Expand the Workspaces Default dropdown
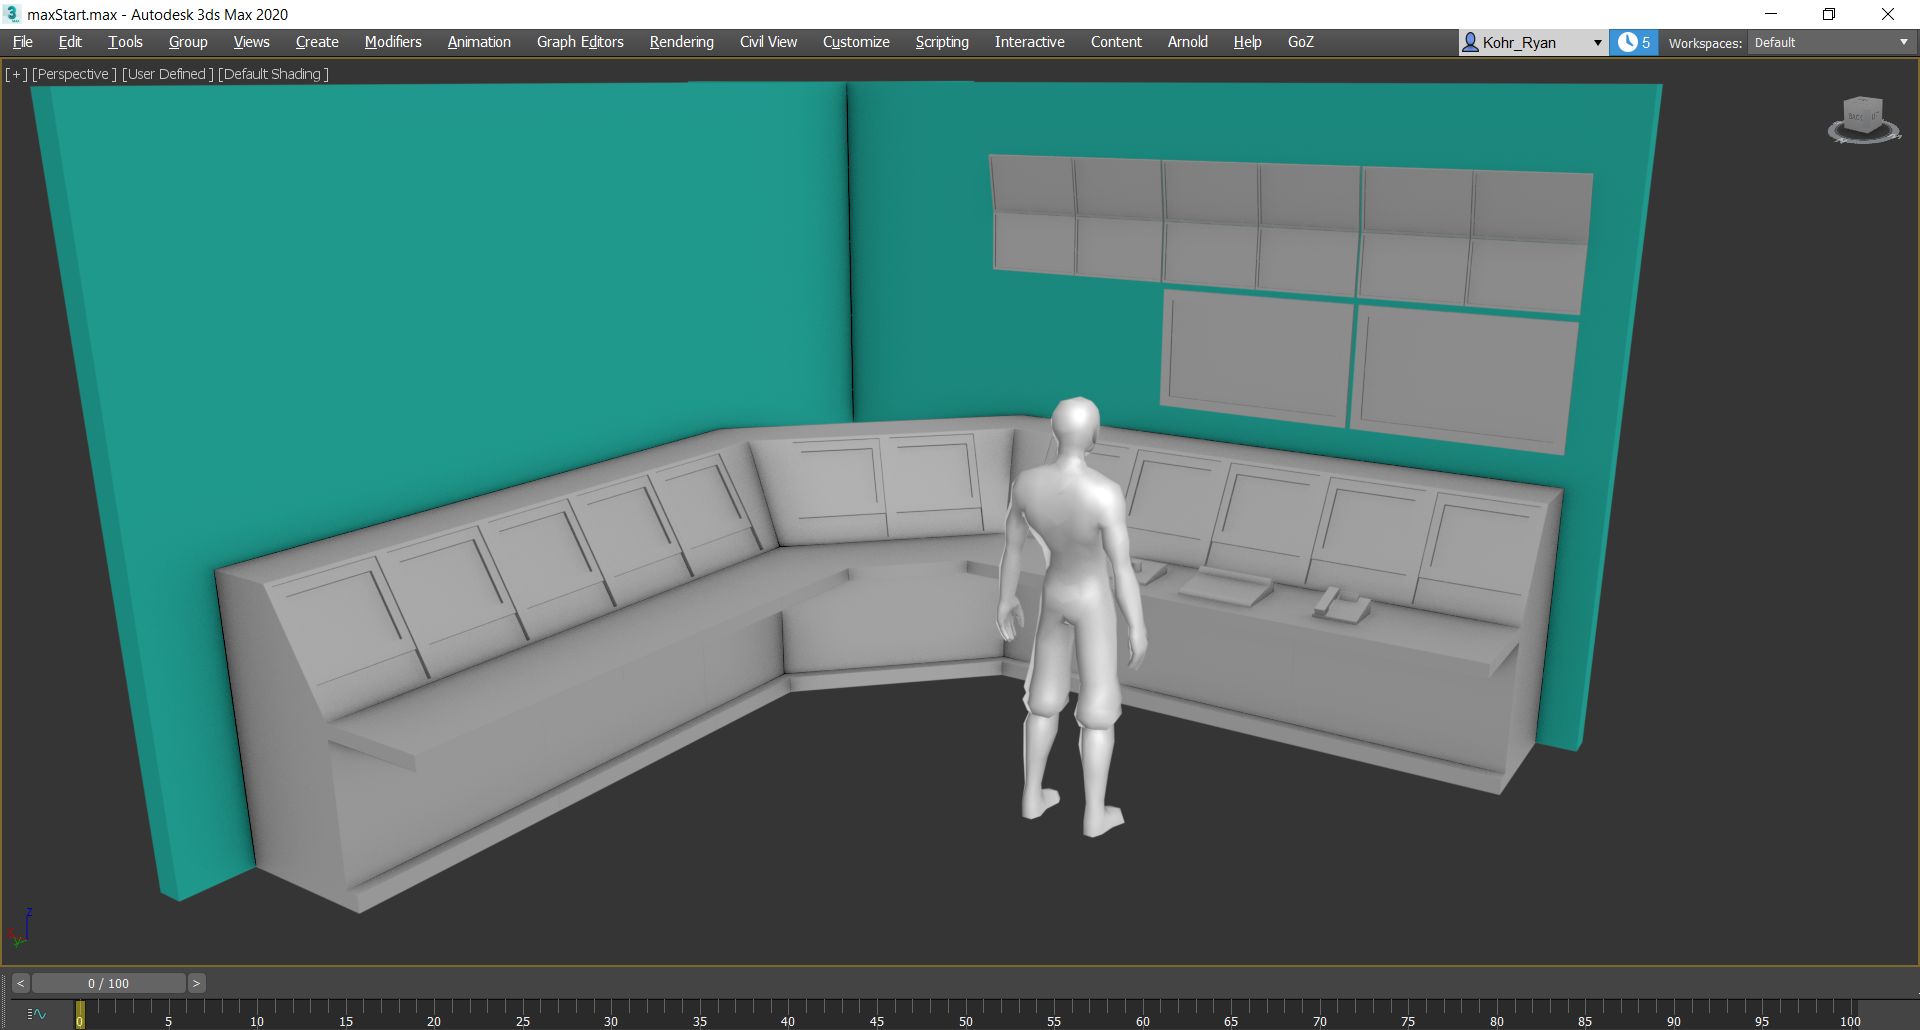Viewport: 1920px width, 1030px height. 1832,42
